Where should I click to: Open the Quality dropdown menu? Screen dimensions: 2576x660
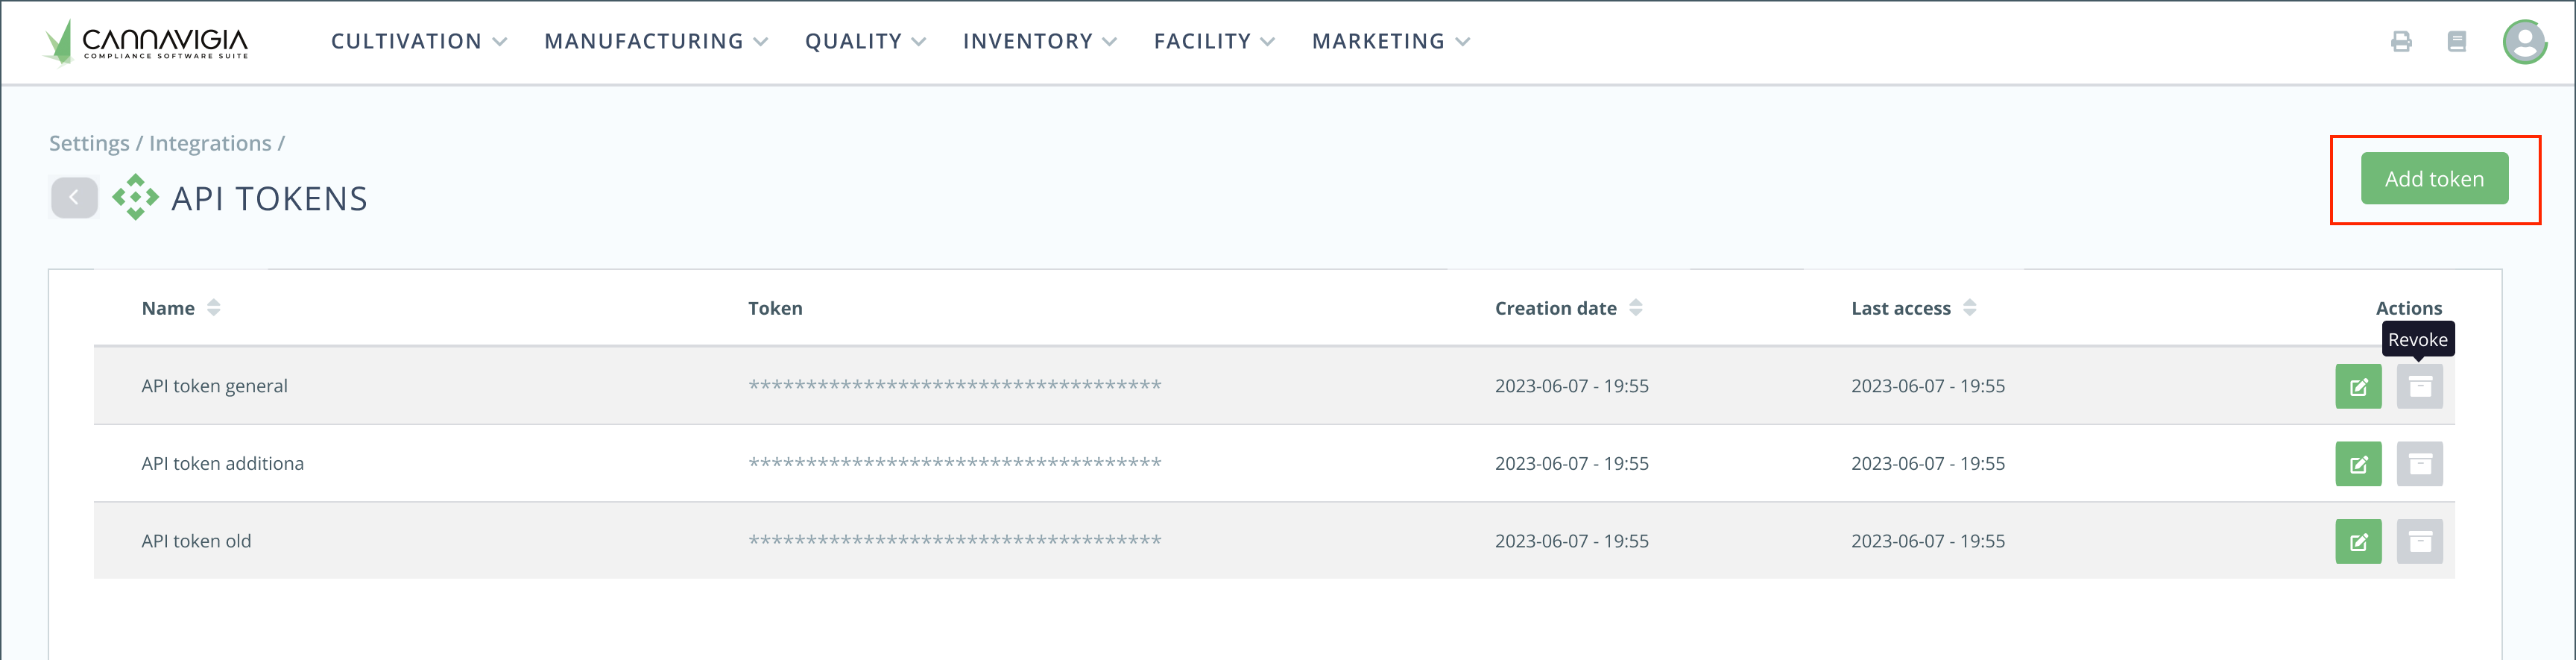[x=865, y=42]
